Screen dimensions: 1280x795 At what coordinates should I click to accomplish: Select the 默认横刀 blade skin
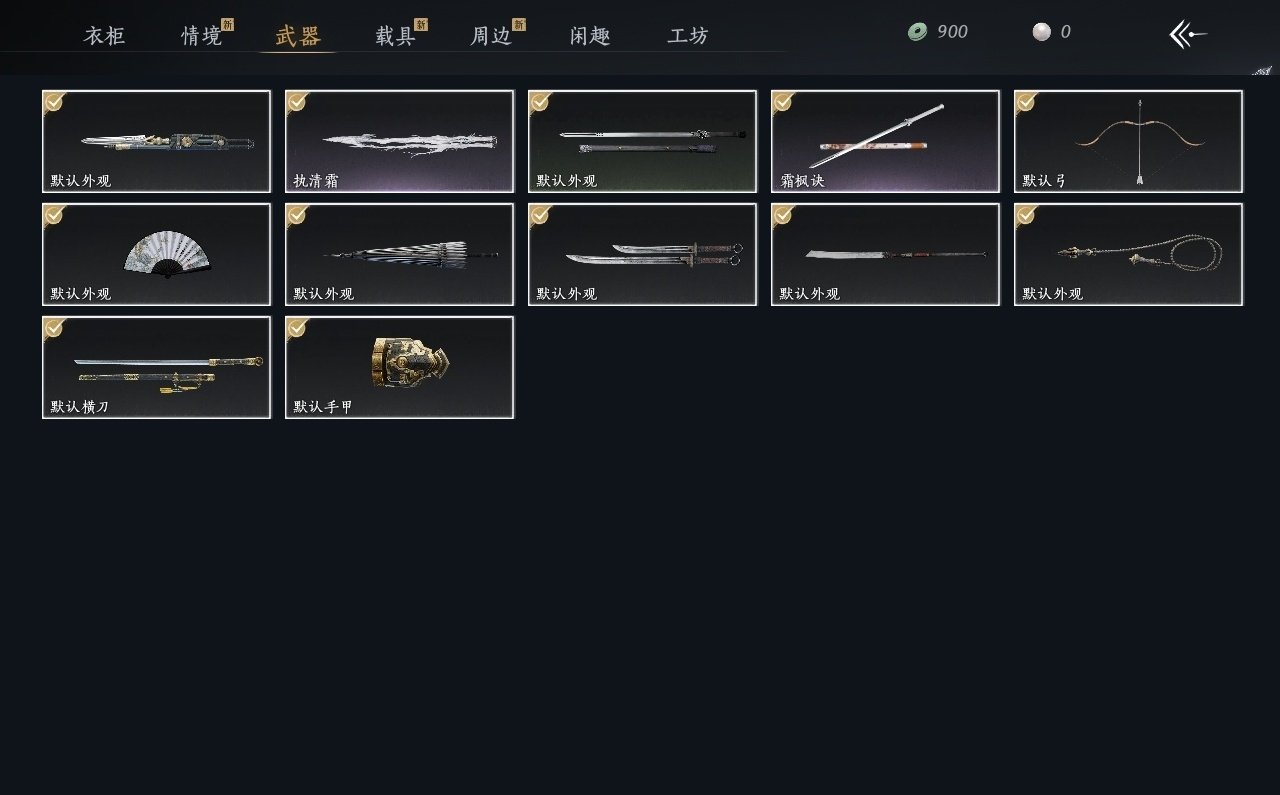pyautogui.click(x=157, y=368)
